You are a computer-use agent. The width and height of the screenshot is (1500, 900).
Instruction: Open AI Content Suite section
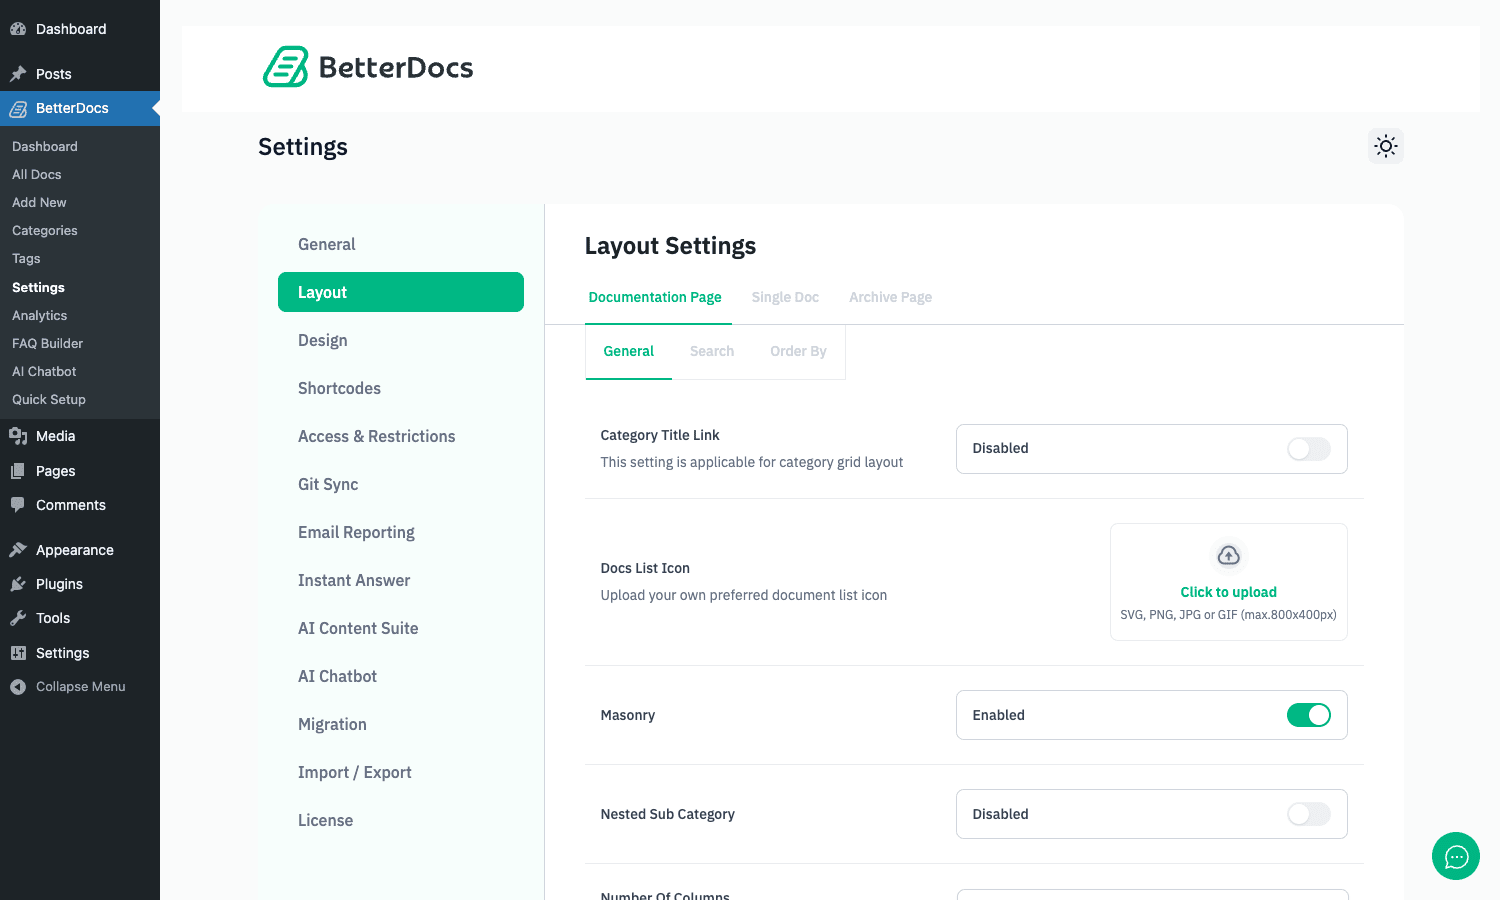401,628
